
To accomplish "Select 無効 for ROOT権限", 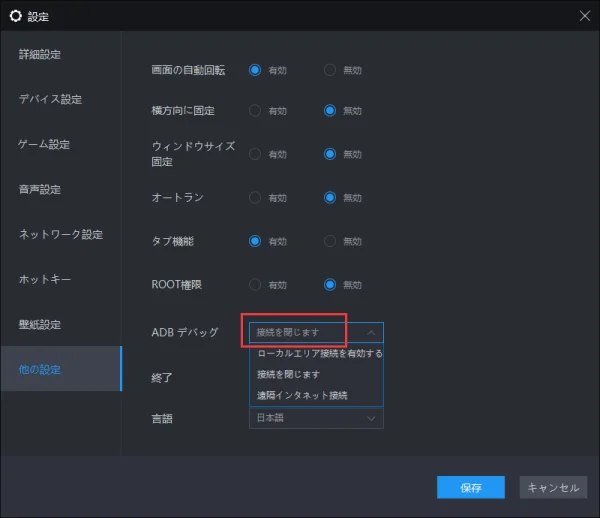I will (x=330, y=285).
